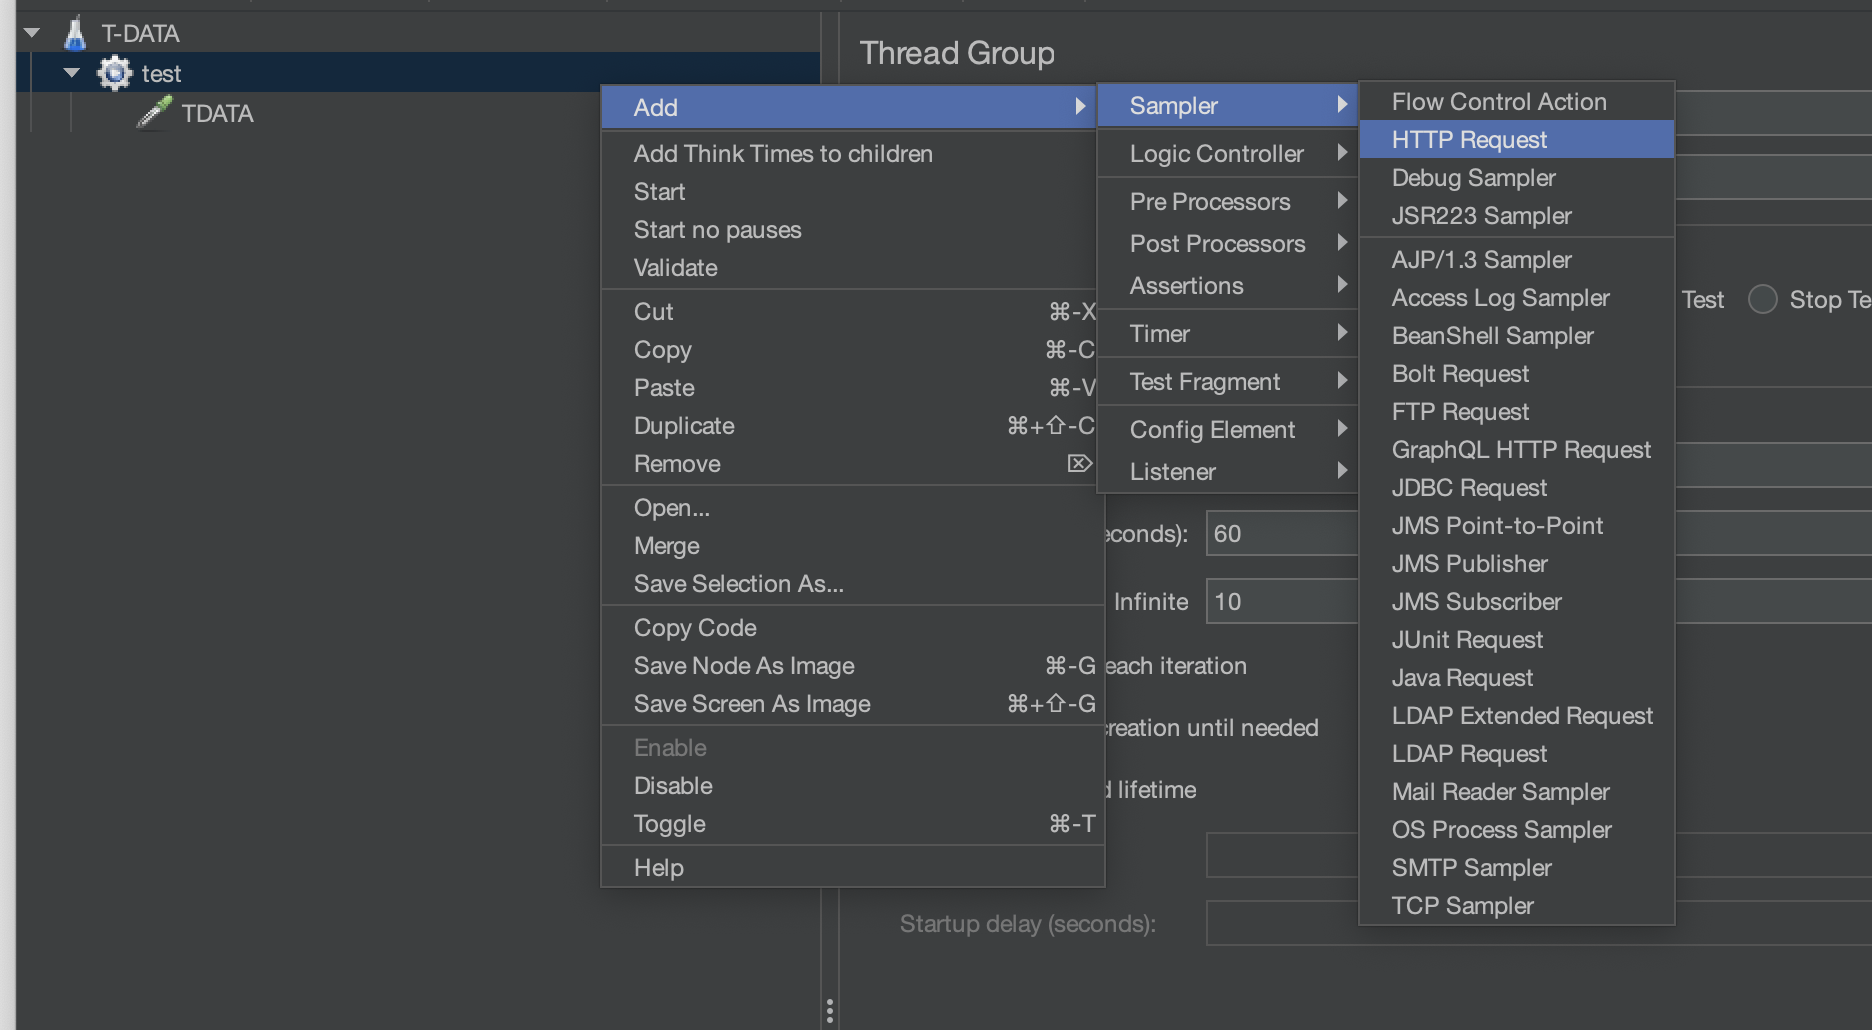
Task: Expand the Listener submenu
Action: point(1228,471)
